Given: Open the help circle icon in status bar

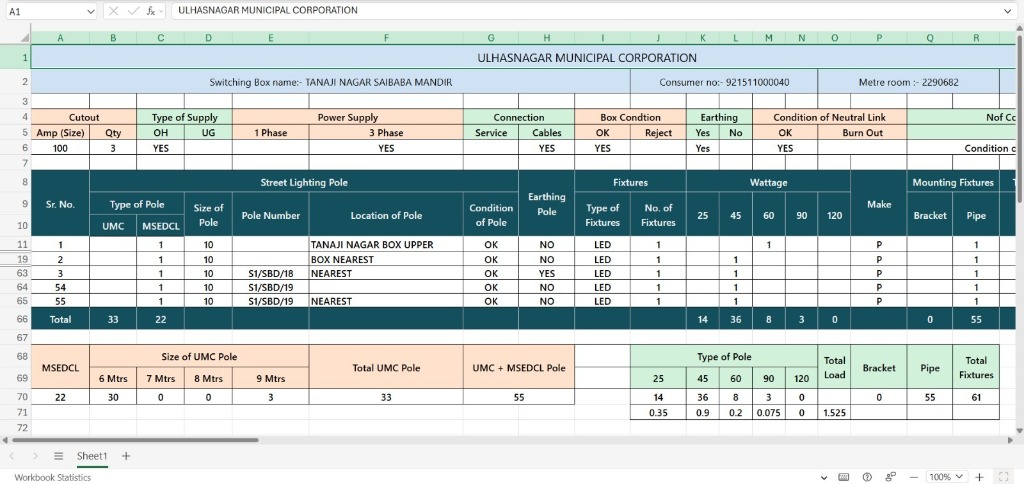Looking at the screenshot, I should pos(867,477).
